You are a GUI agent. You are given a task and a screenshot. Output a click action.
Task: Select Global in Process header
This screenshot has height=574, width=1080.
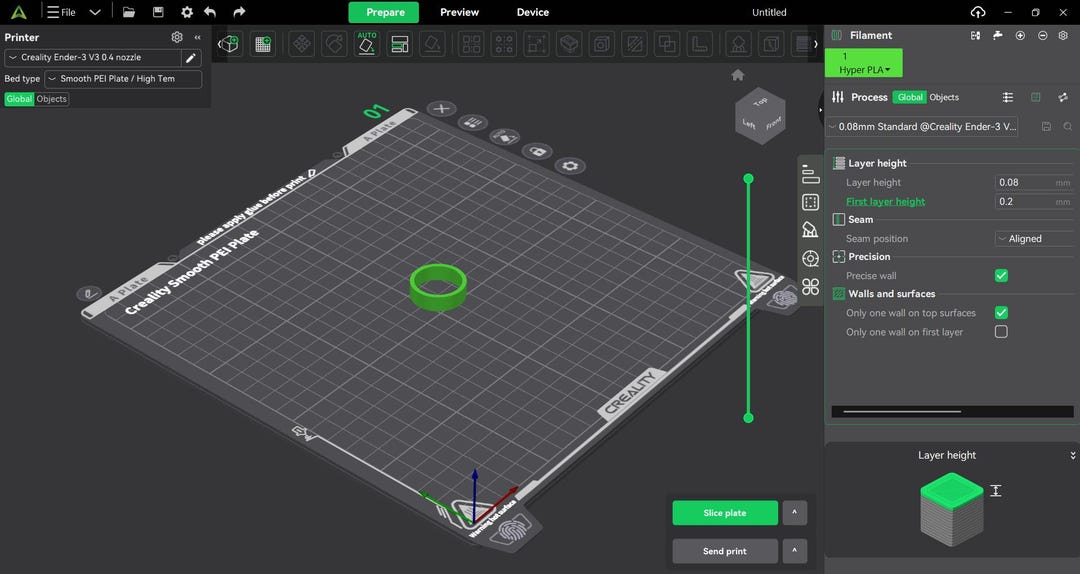tap(910, 98)
